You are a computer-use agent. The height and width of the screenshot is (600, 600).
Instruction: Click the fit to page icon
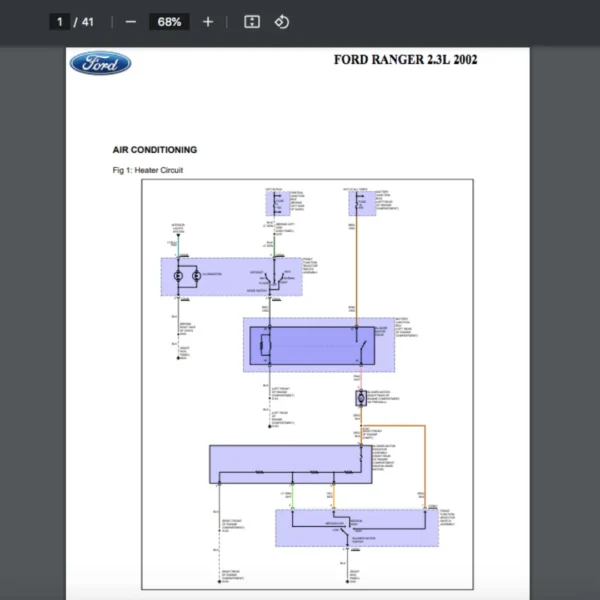point(252,22)
